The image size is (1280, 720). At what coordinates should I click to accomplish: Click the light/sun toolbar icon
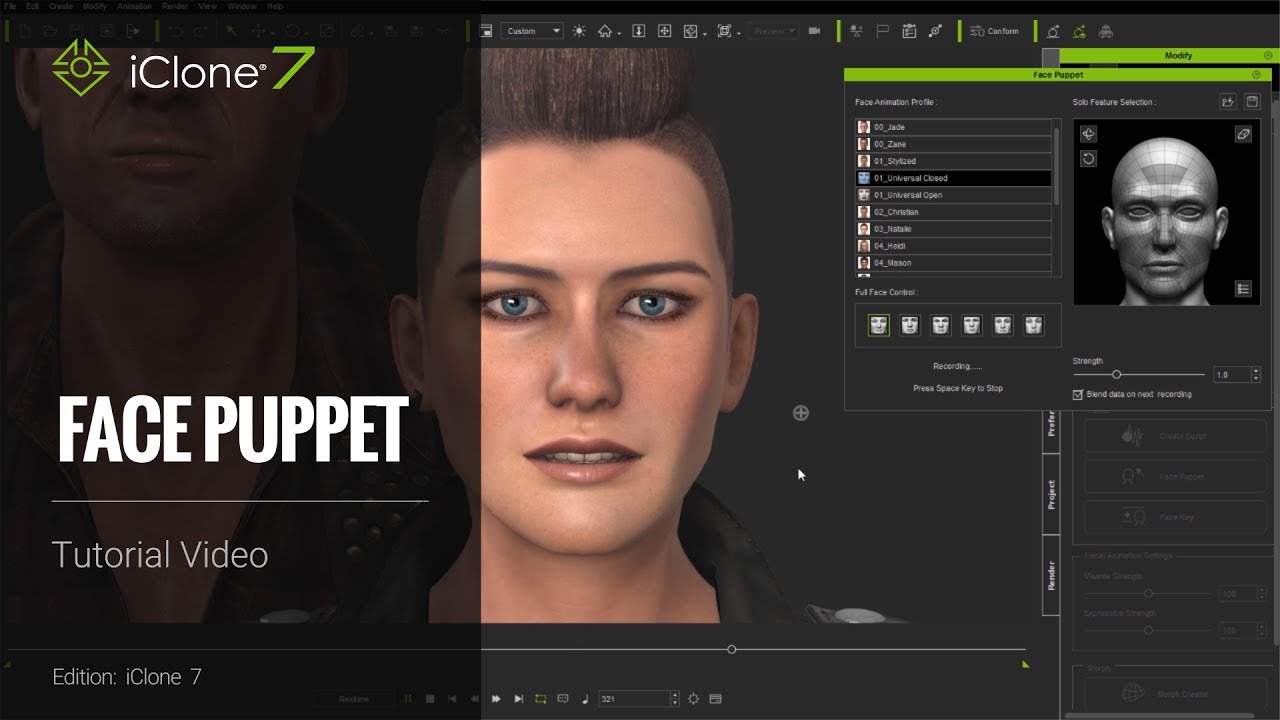(x=578, y=31)
